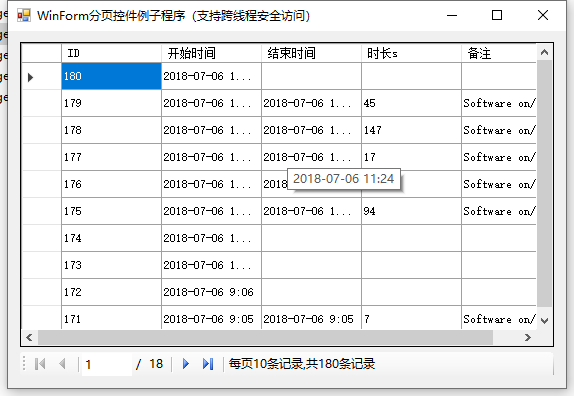
Task: Click the vertical scrollbar up arrow
Action: point(544,52)
